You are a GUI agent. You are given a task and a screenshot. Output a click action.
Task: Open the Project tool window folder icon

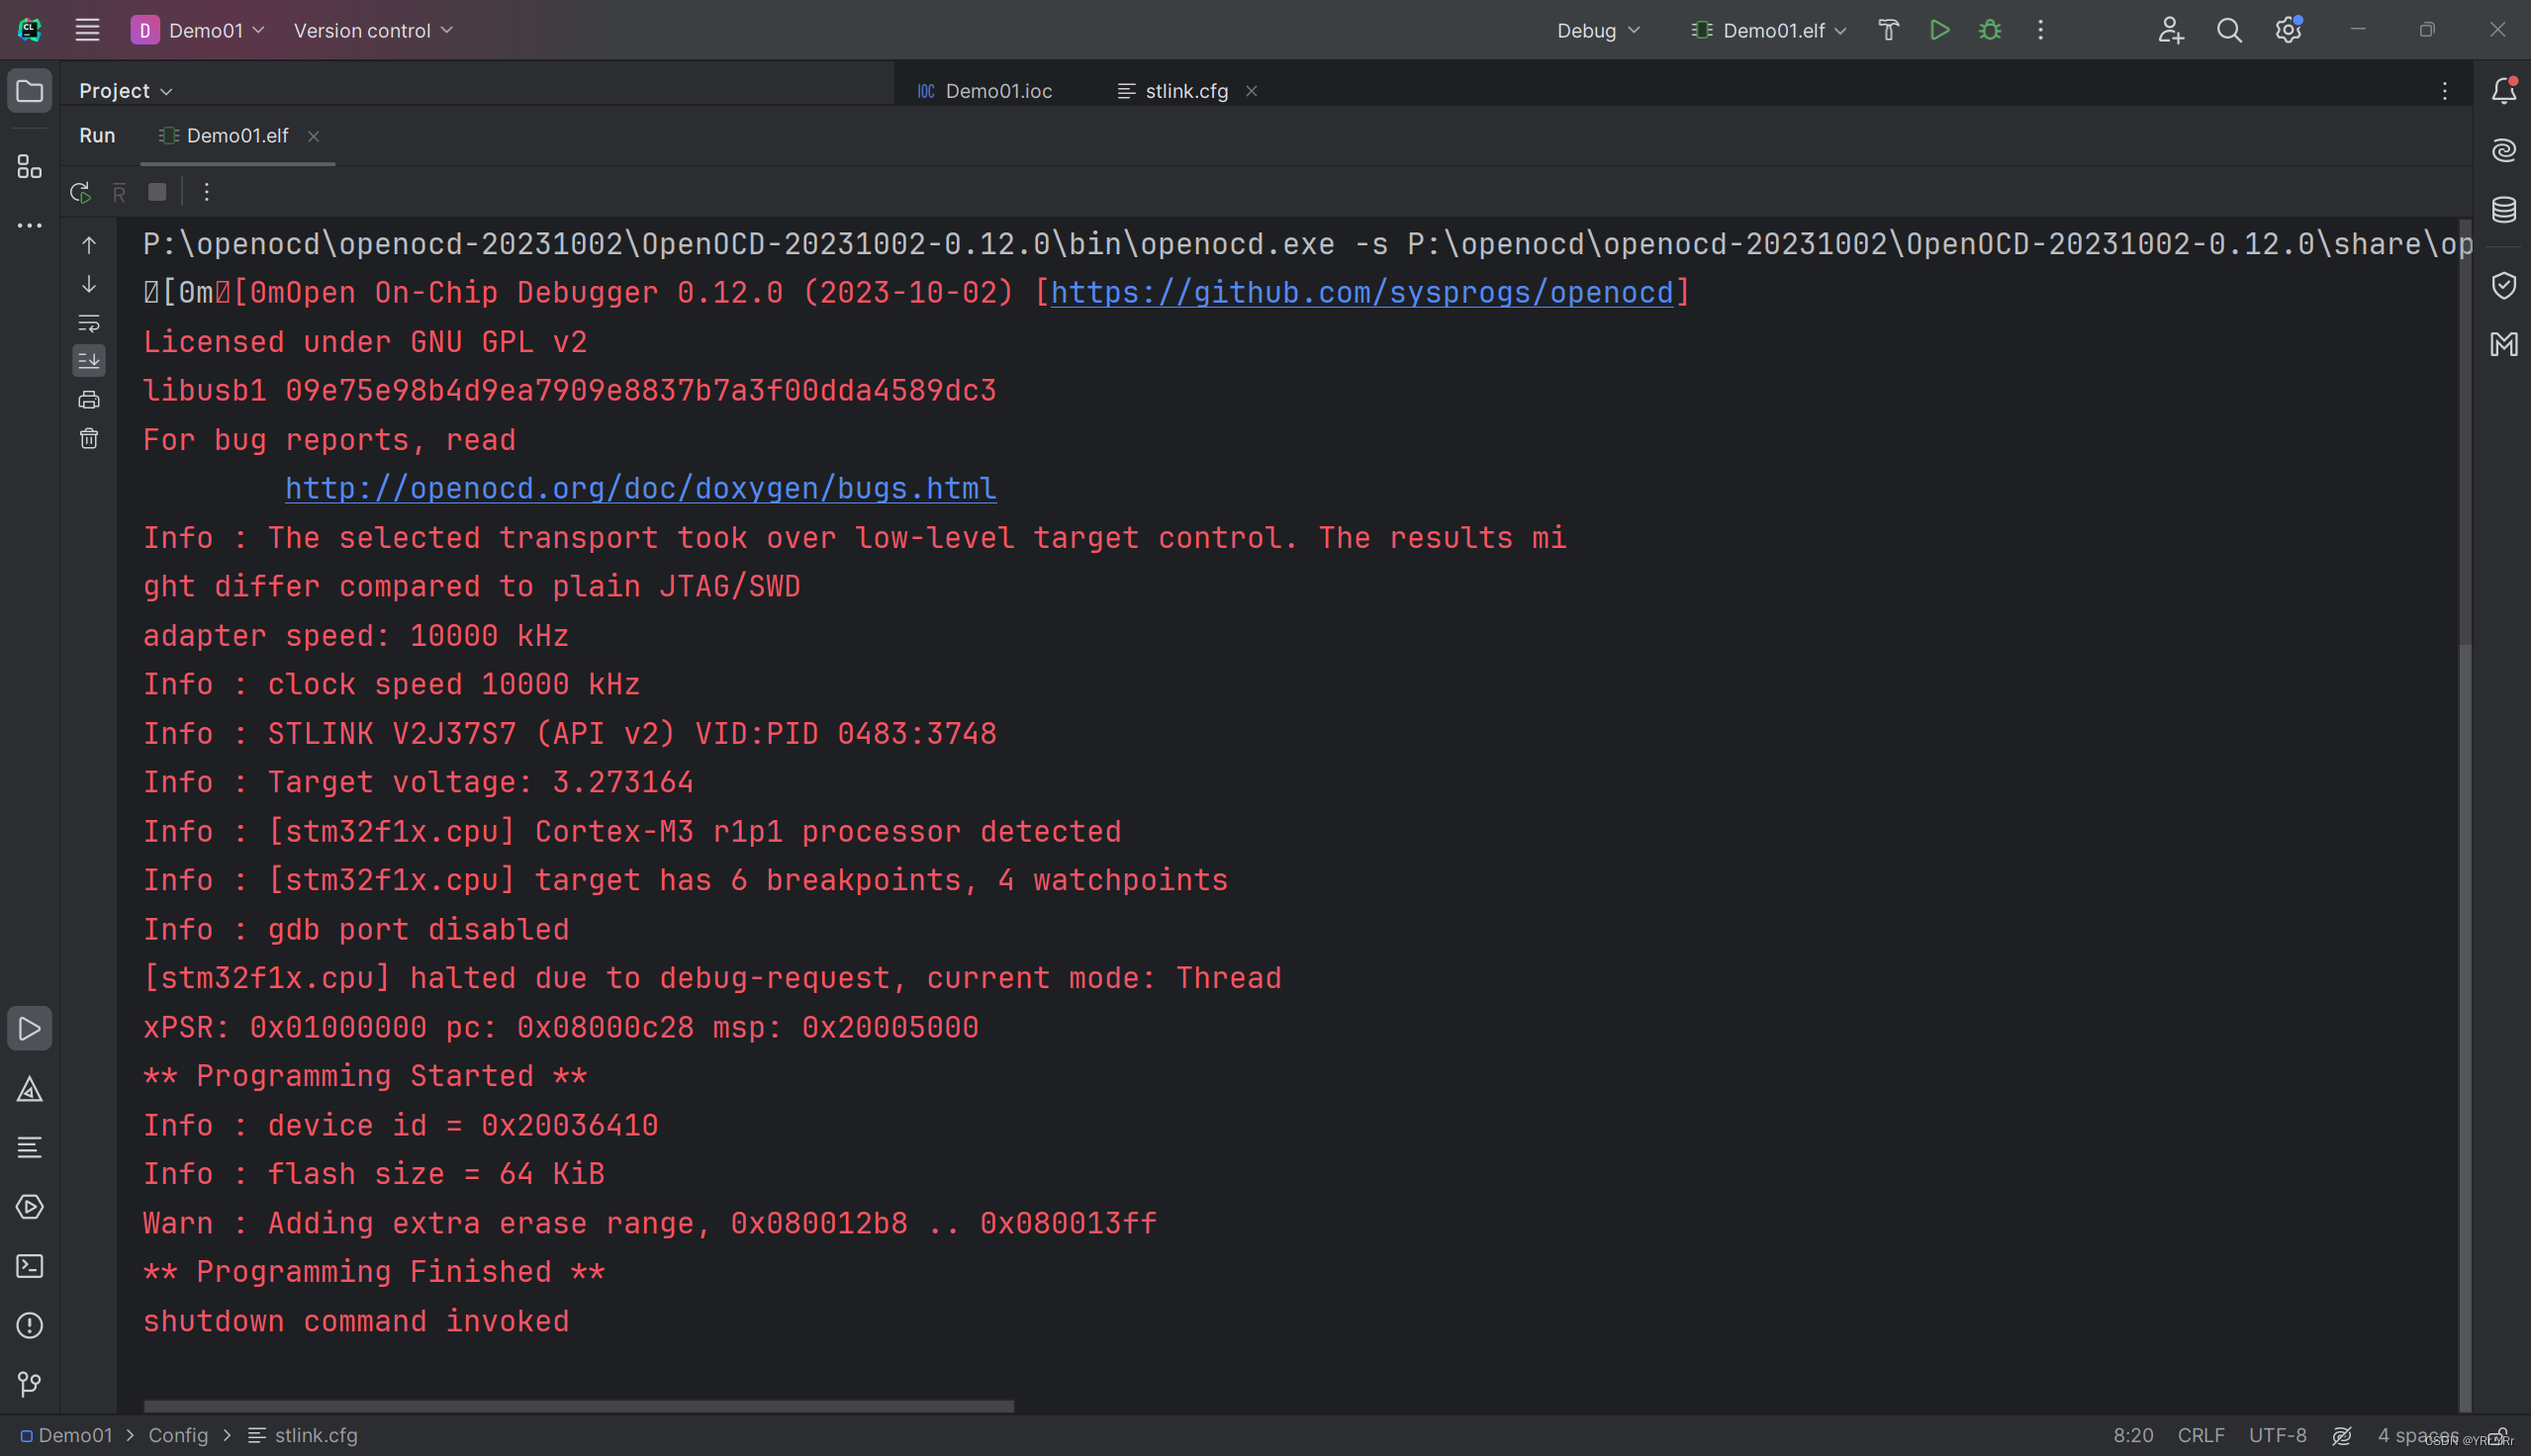tap(29, 91)
